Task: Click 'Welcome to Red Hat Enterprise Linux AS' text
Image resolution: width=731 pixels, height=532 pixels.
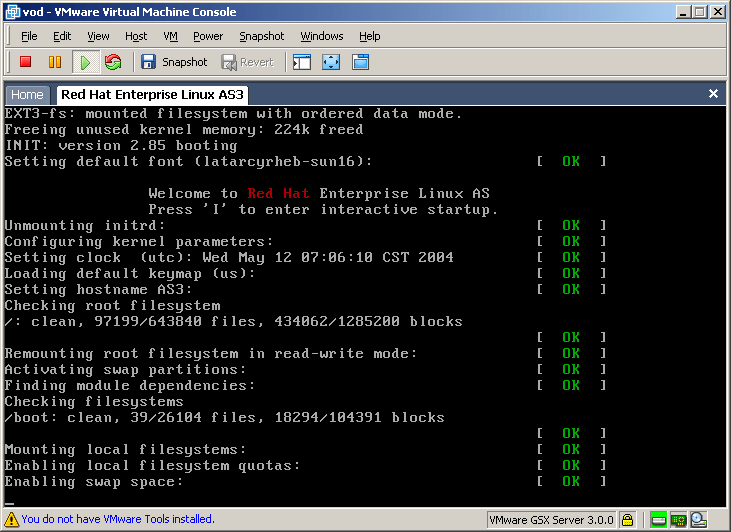Action: click(x=319, y=193)
